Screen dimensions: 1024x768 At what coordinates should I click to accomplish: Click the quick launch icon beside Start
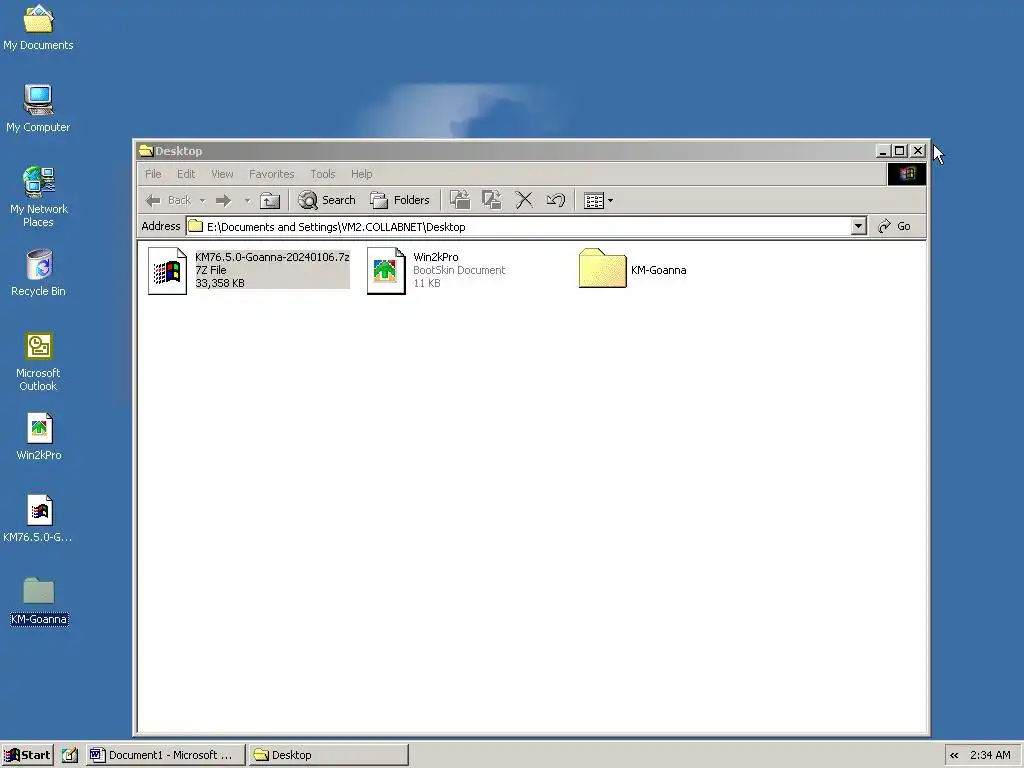point(70,755)
